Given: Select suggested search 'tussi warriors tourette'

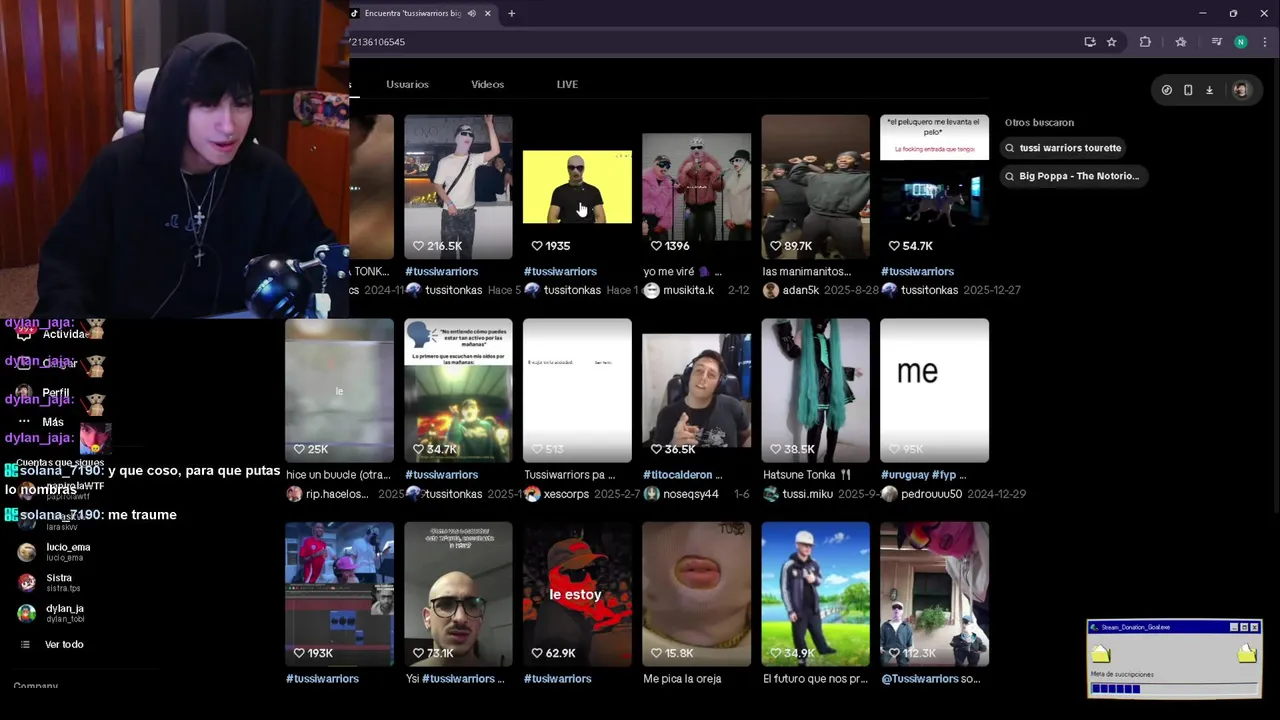Looking at the screenshot, I should pos(1063,148).
